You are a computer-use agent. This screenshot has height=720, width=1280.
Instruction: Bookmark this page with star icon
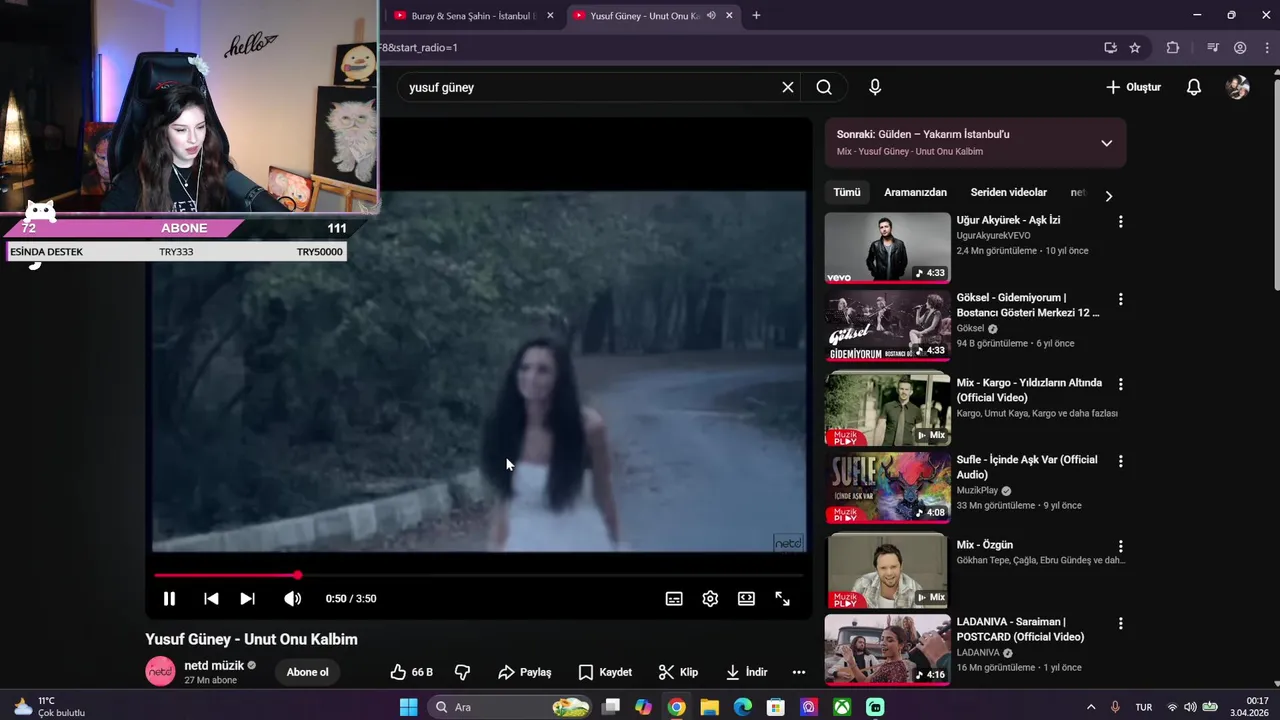point(1135,47)
